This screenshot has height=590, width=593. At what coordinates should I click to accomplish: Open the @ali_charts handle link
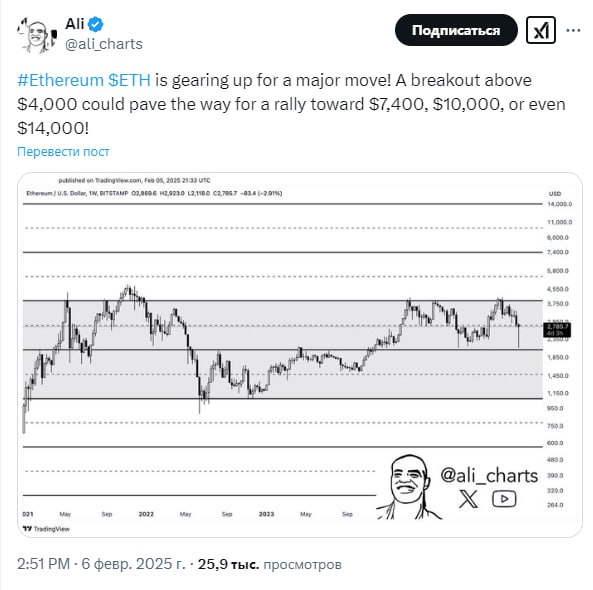(104, 44)
